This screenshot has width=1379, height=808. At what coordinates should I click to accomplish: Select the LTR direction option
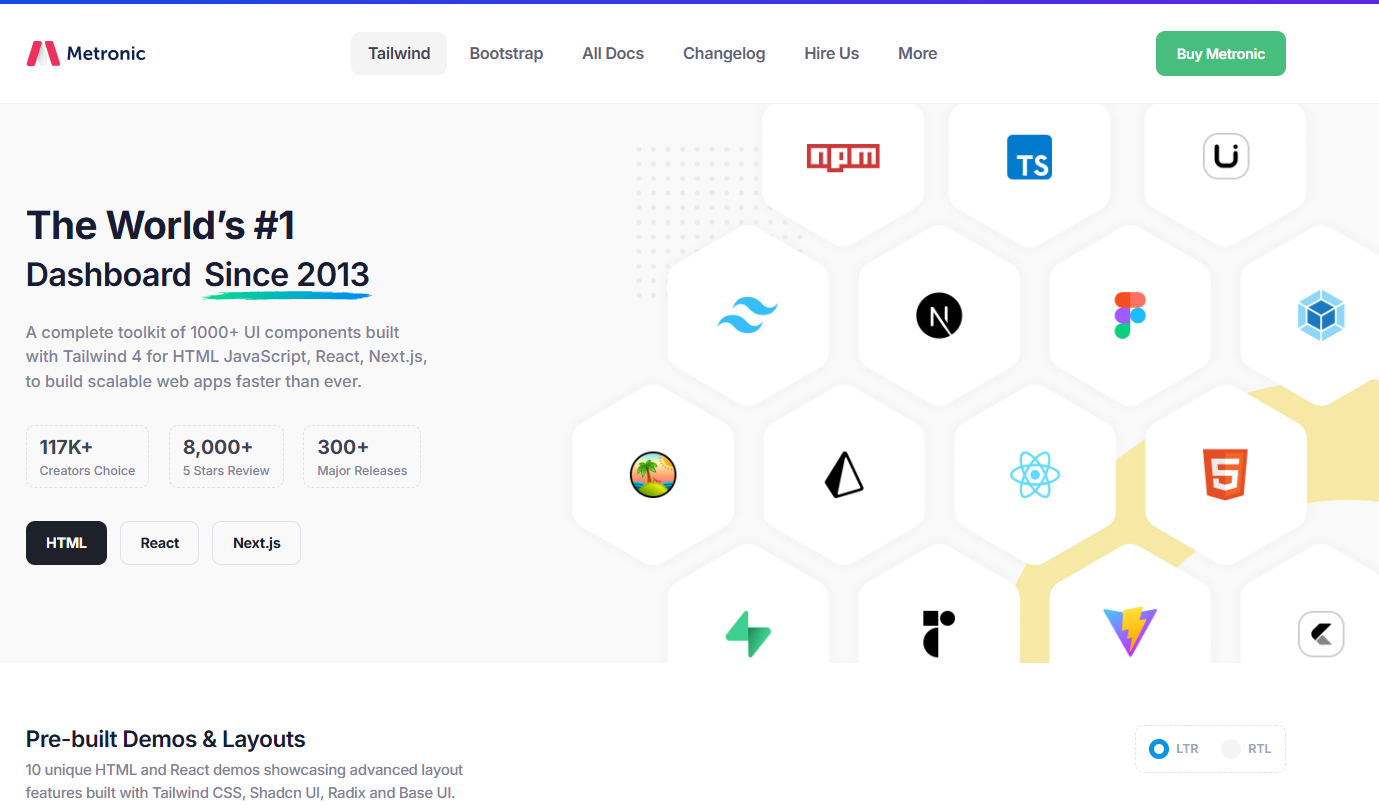coord(1174,748)
